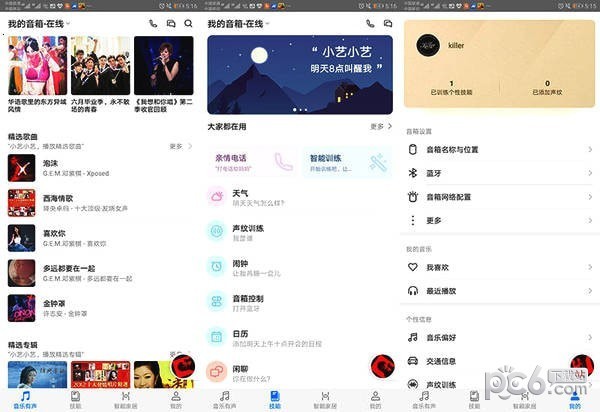Viewport: 600px width, 412px height.
Task: View the 已训练个性技能 count
Action: point(452,88)
